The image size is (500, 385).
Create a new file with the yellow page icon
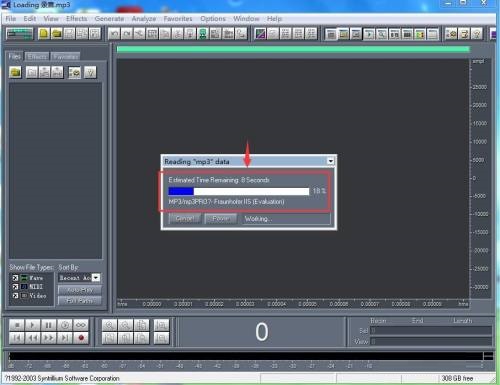(44, 34)
